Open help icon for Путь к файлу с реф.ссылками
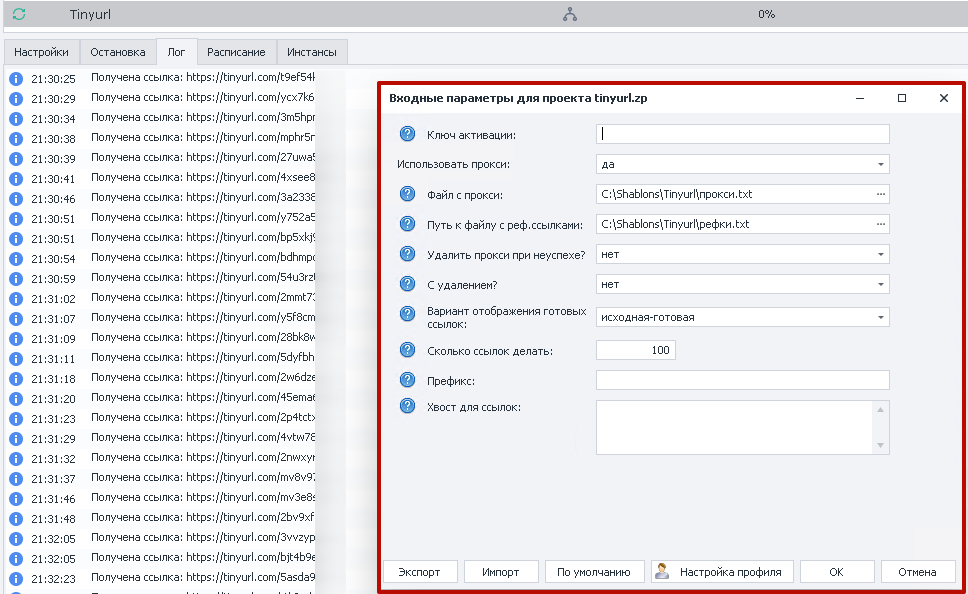 coord(407,224)
